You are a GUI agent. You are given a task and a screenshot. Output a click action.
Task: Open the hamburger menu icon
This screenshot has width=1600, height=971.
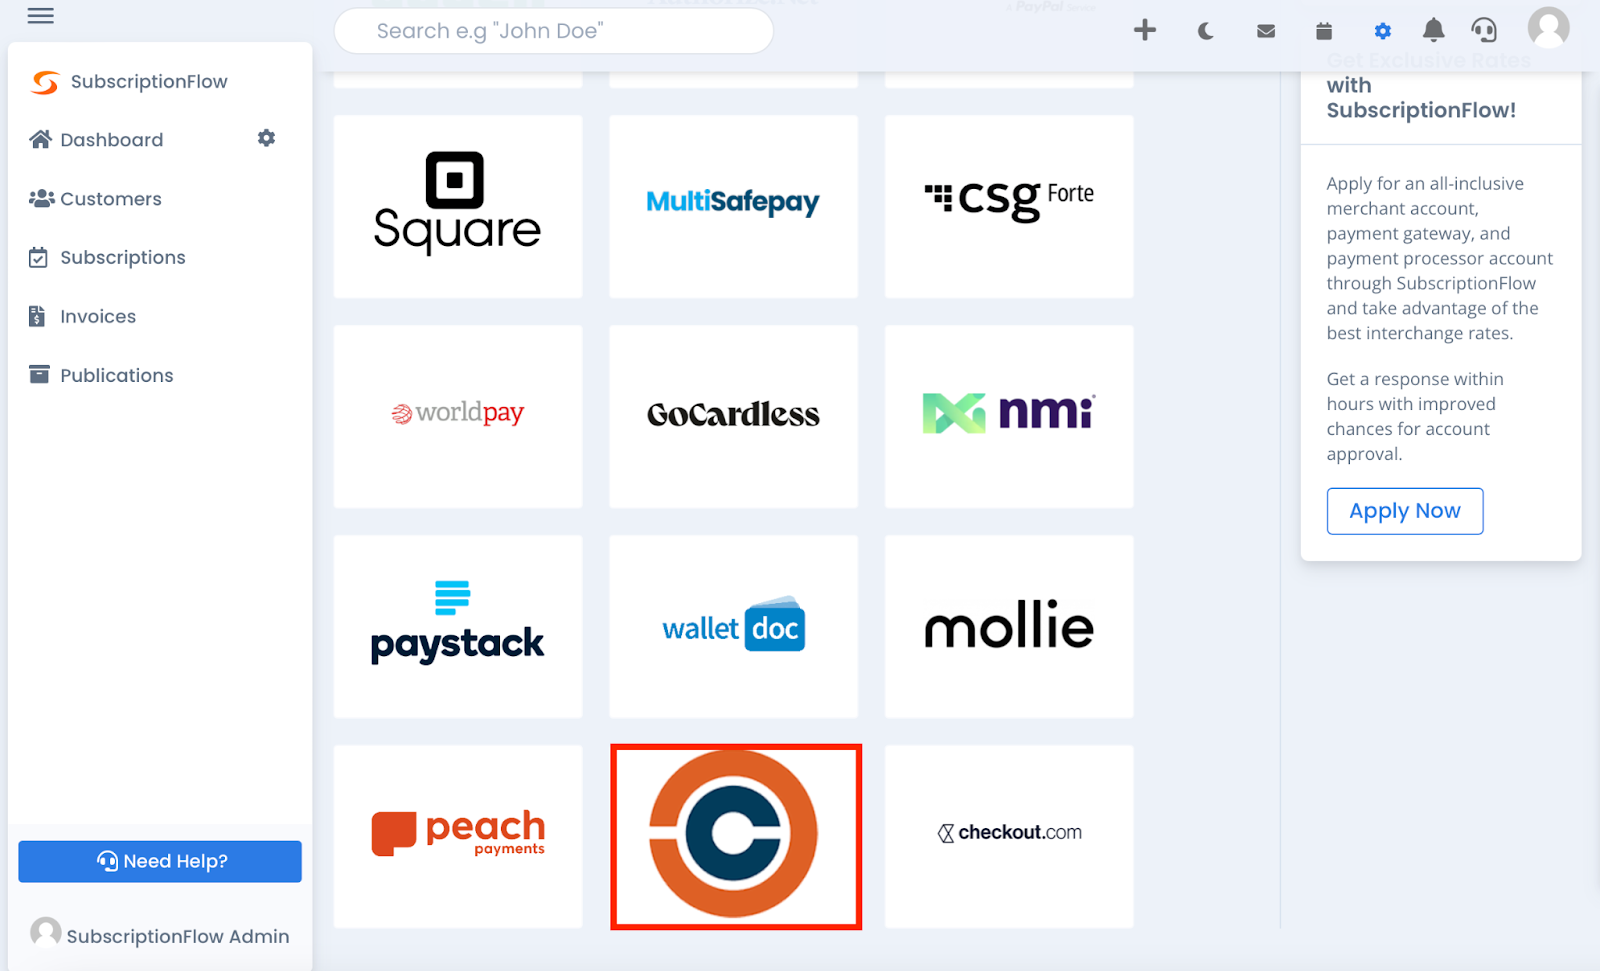[x=40, y=15]
